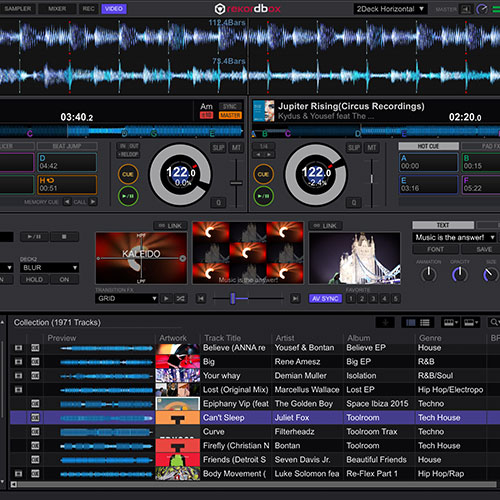The width and height of the screenshot is (500, 500).
Task: Click the Jupiter Rising album artwork
Action: 263,111
